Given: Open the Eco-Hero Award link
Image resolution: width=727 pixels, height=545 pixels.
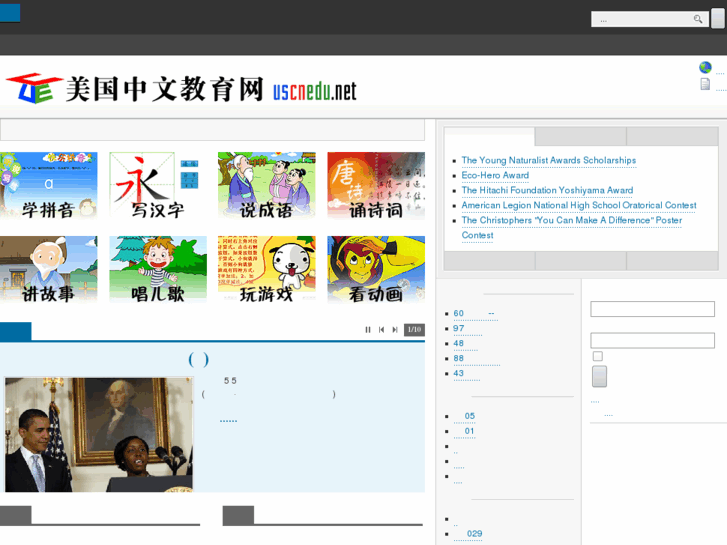Looking at the screenshot, I should (x=495, y=175).
